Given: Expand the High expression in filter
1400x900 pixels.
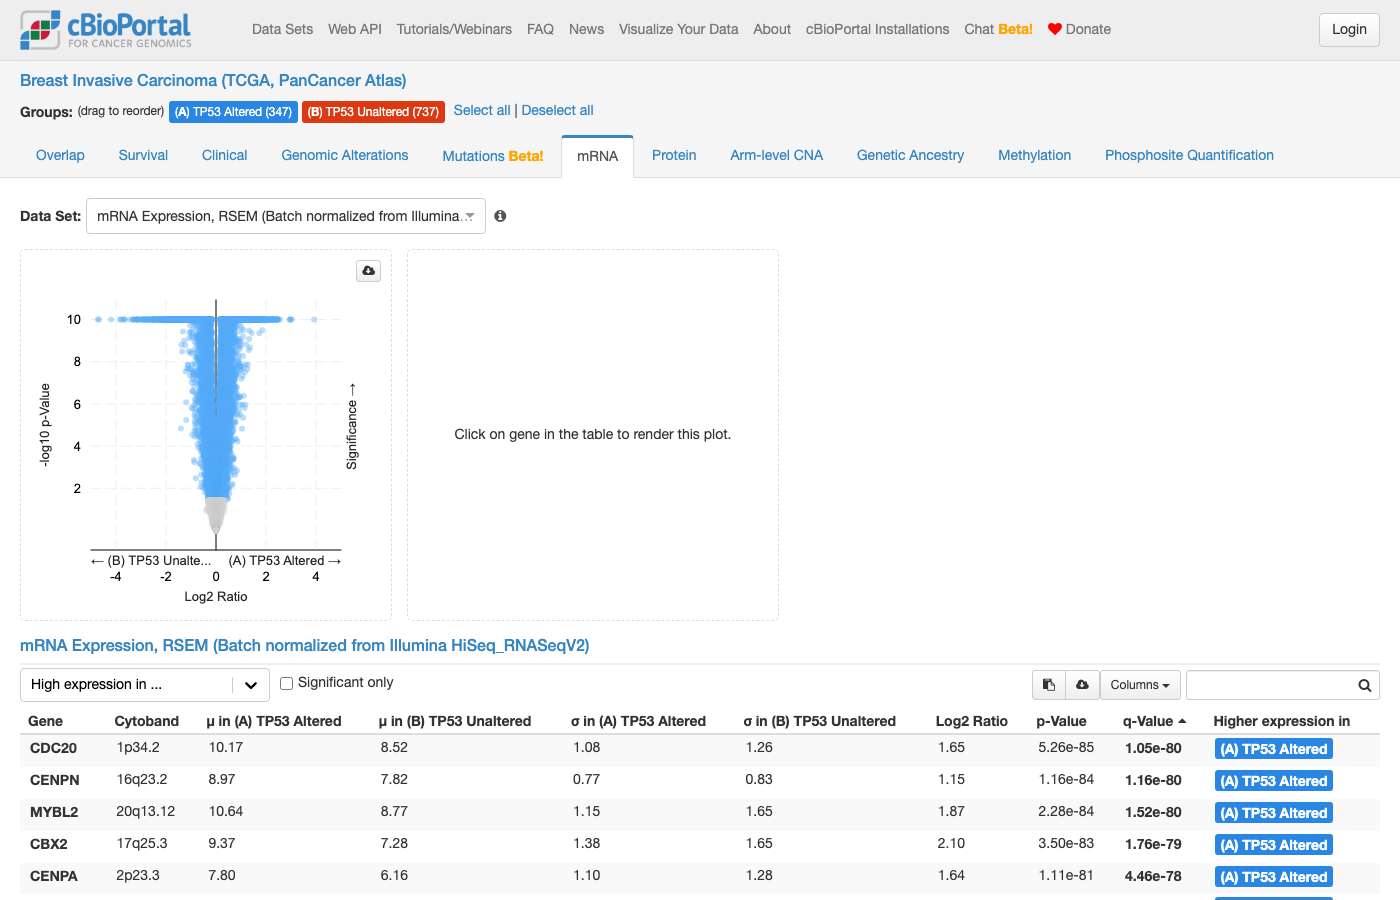Looking at the screenshot, I should (x=145, y=685).
